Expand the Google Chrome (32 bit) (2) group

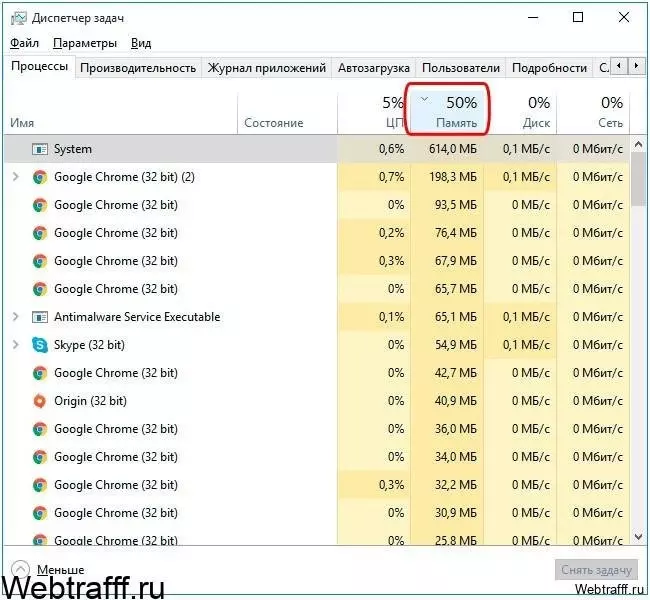(x=16, y=177)
